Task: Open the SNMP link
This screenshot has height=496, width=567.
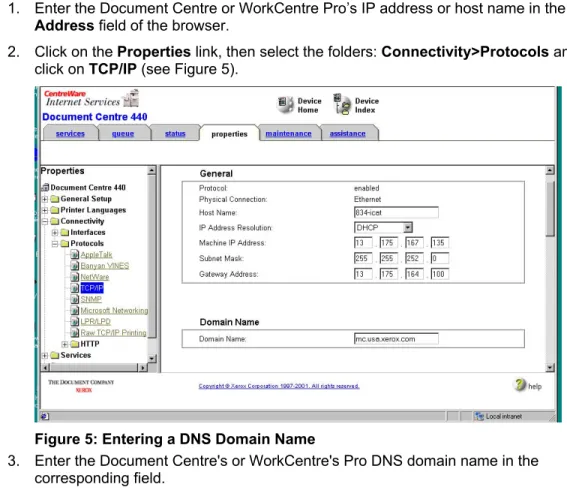Action: tap(91, 299)
